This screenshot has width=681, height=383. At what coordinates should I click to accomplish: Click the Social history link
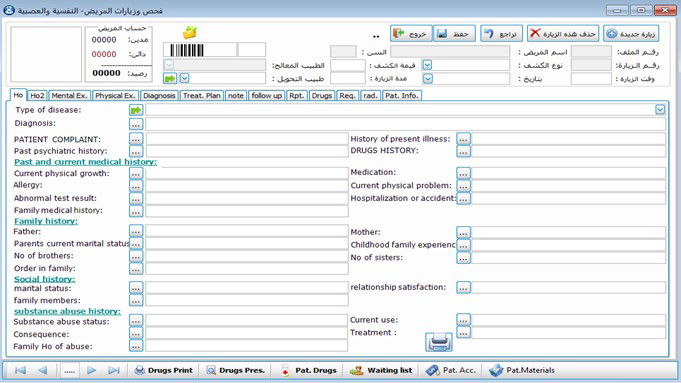pos(44,279)
